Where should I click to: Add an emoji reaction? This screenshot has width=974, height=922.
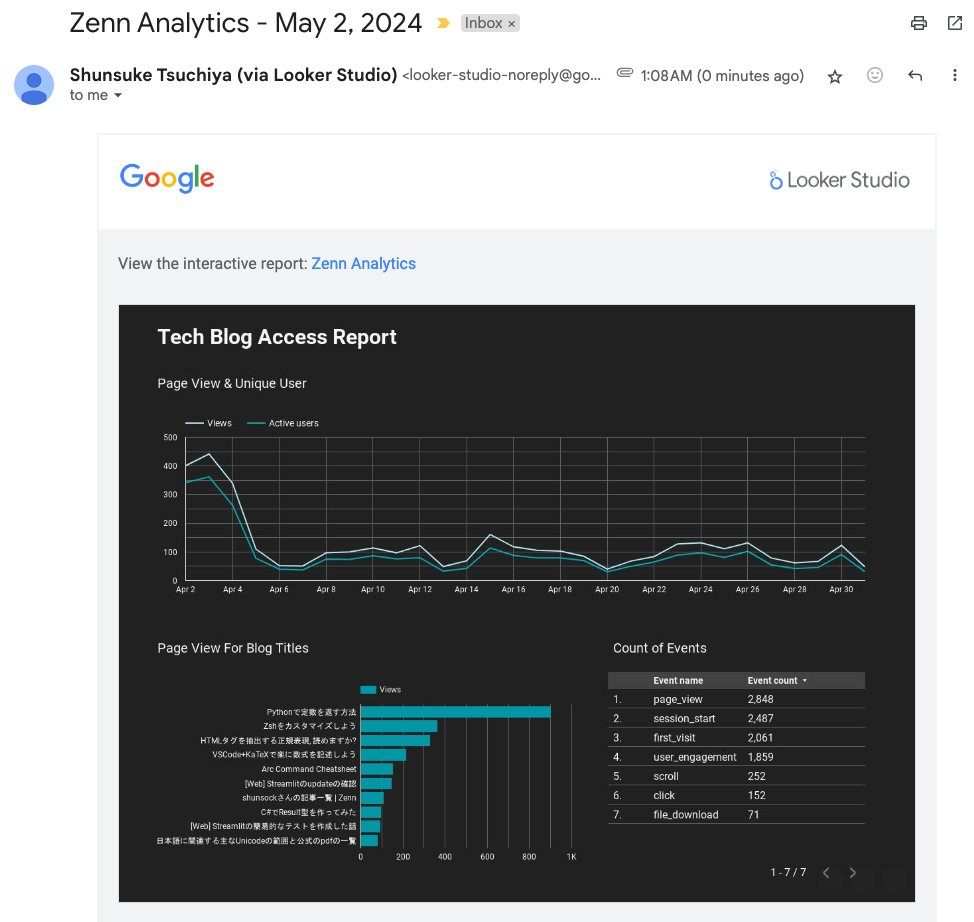[x=875, y=75]
